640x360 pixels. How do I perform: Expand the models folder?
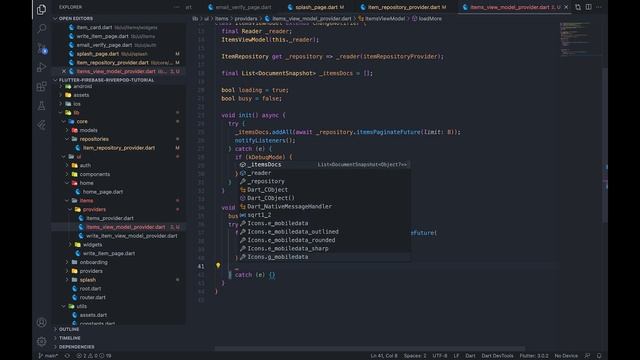point(88,130)
